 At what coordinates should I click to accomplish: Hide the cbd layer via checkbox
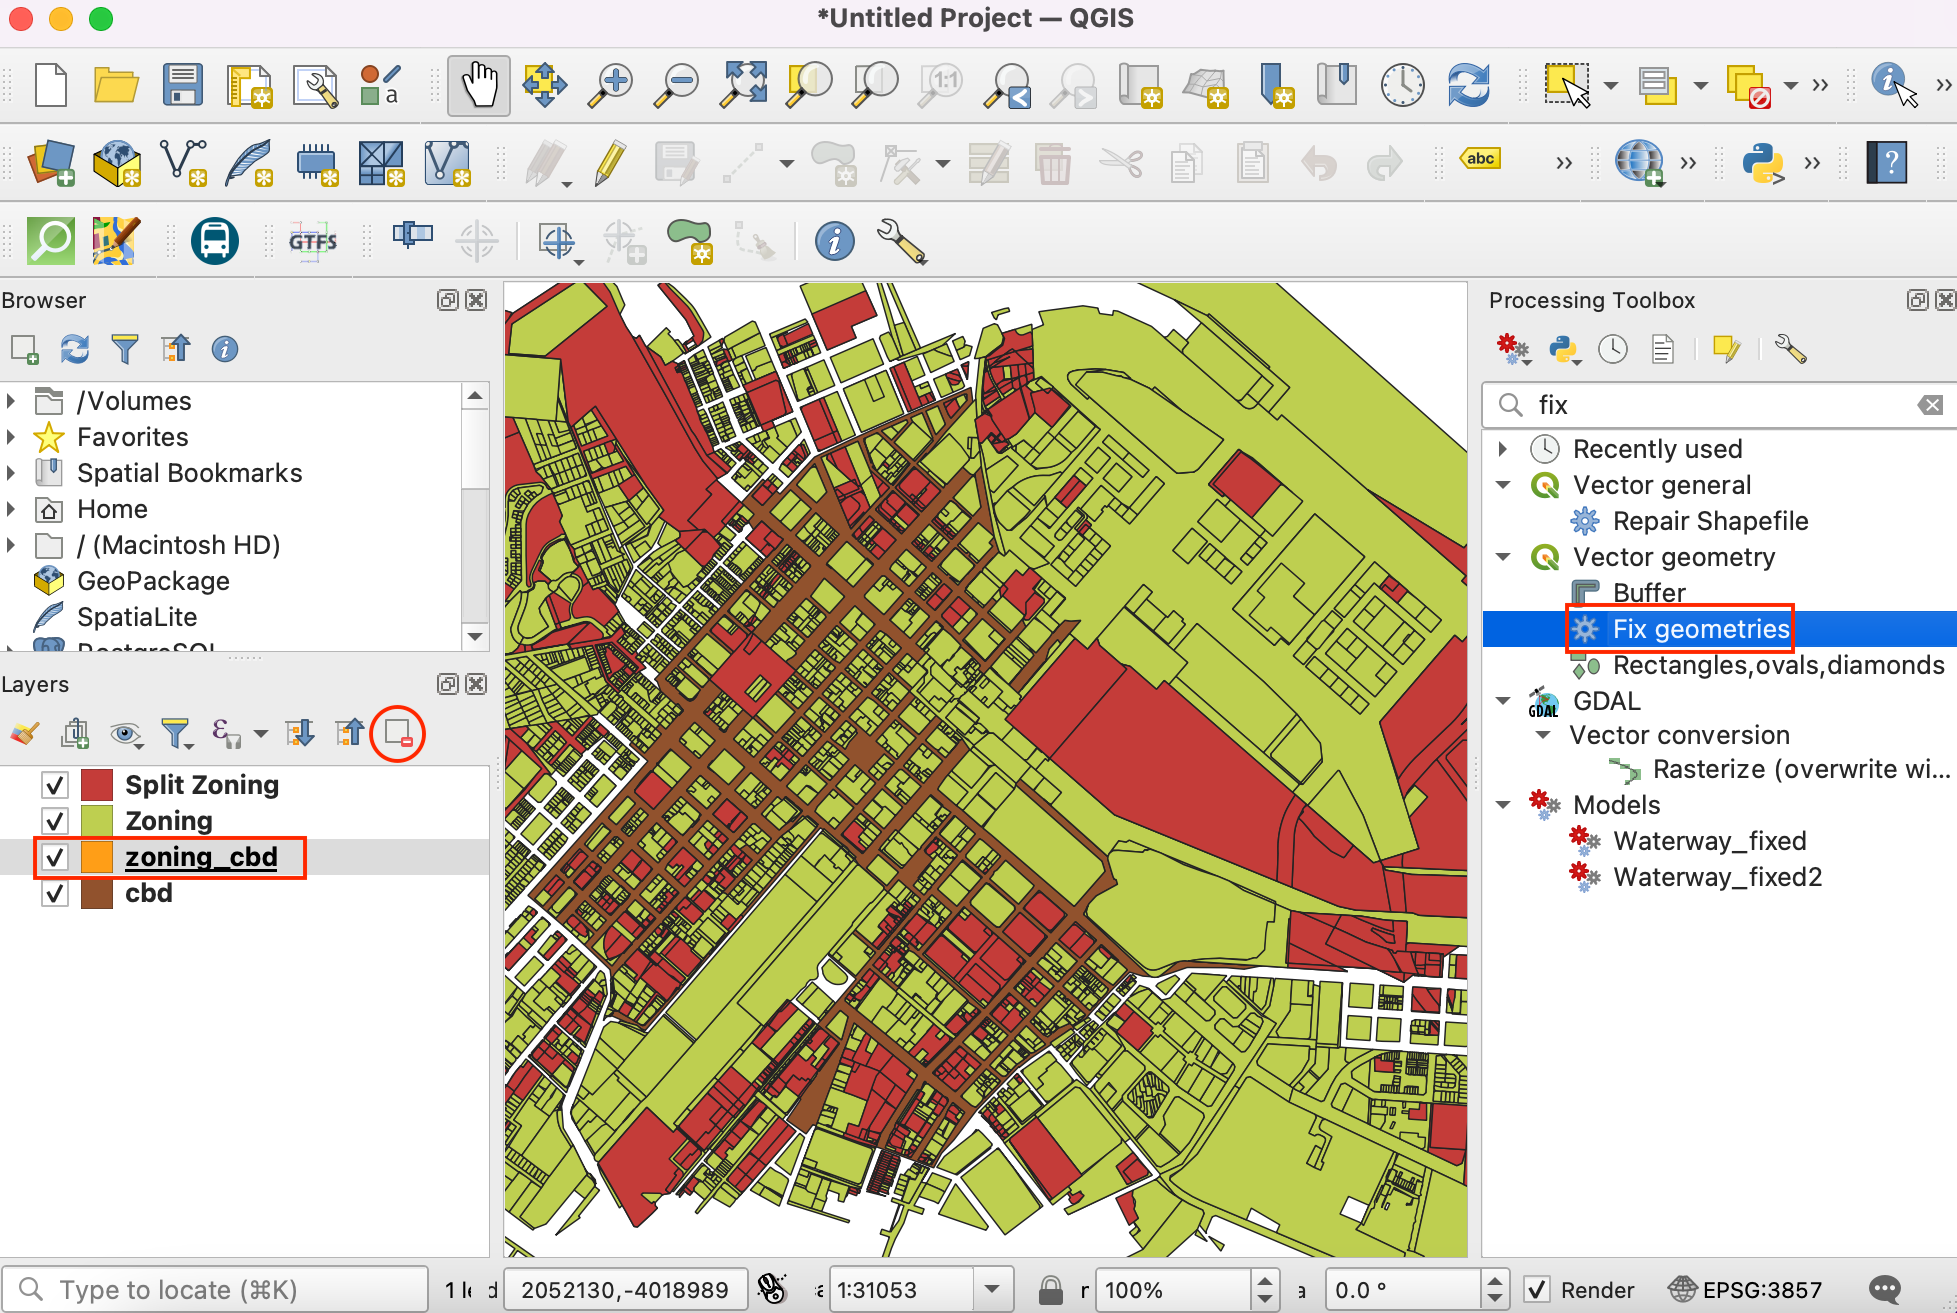[x=55, y=893]
